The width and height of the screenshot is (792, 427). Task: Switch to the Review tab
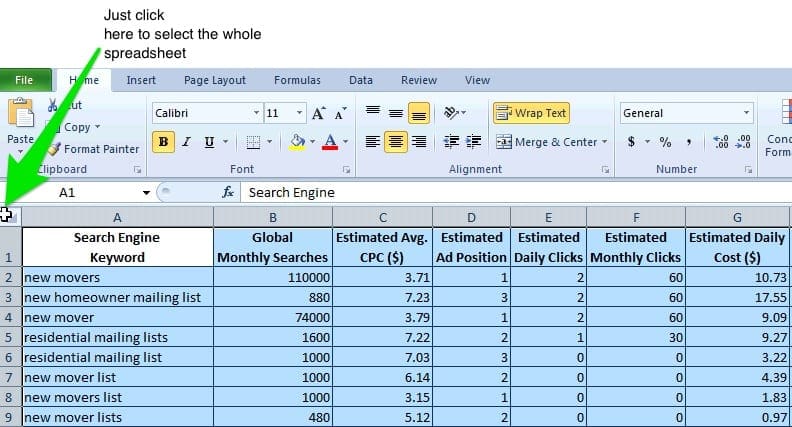419,80
